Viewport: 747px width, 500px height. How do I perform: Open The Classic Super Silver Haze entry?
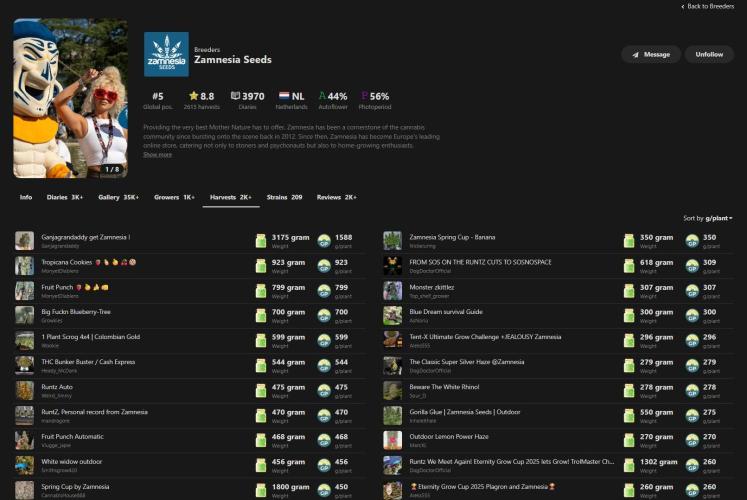466,361
